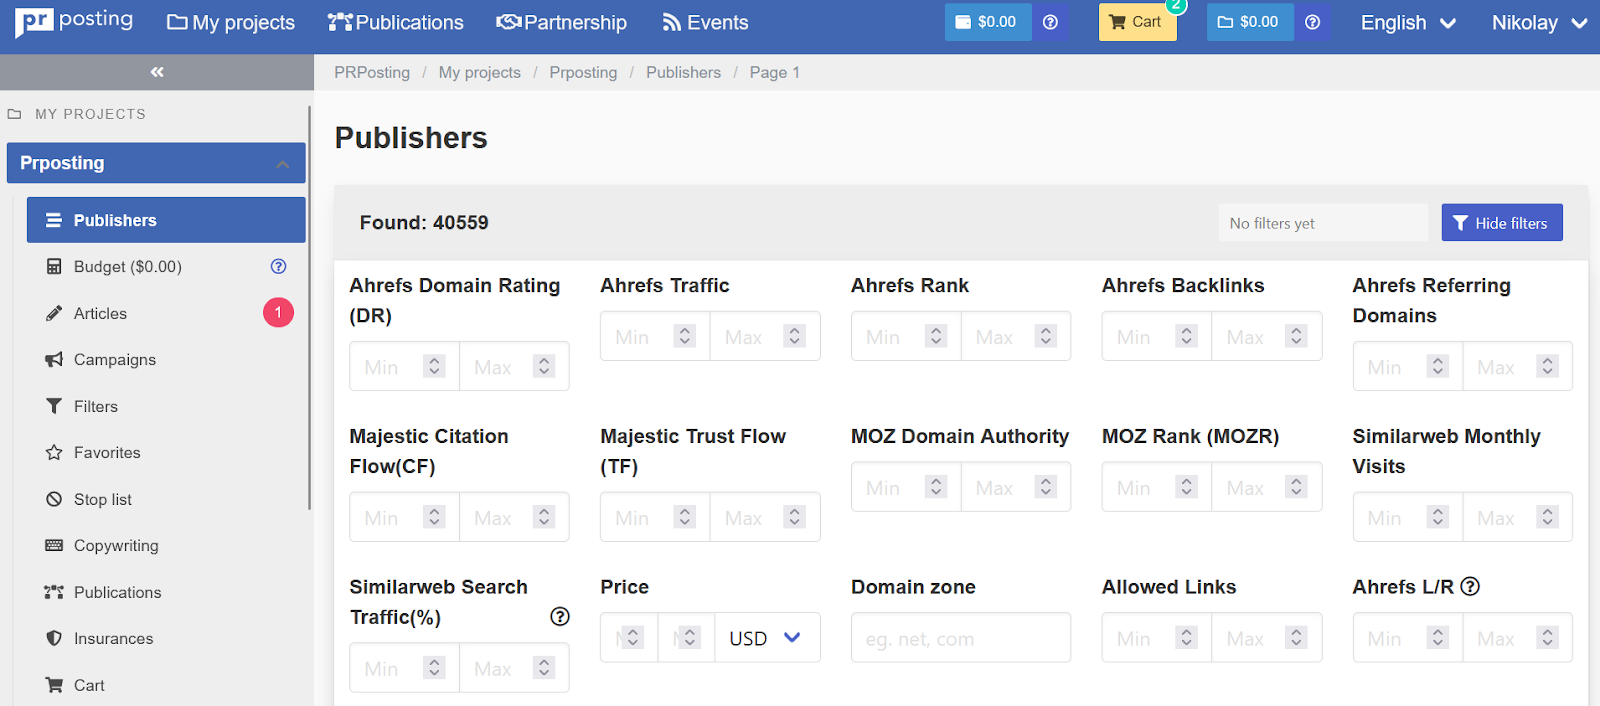This screenshot has height=706, width=1600.
Task: Click the Hide filters button
Action: [1501, 223]
